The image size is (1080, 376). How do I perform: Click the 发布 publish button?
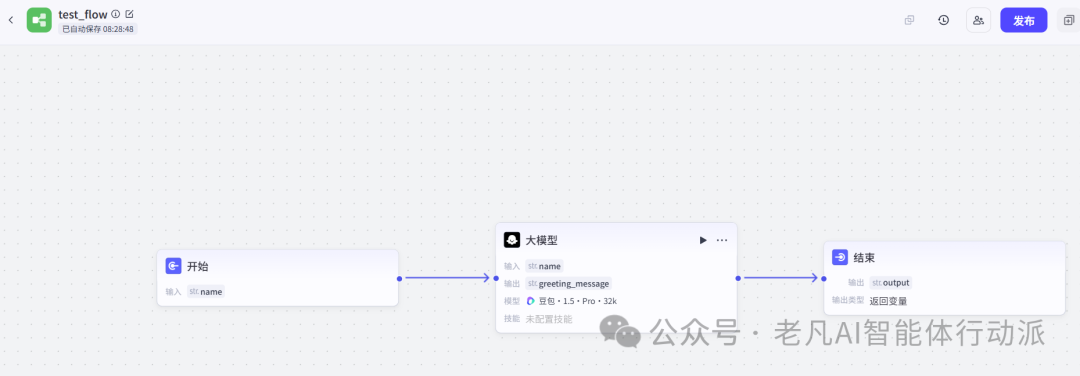click(x=1024, y=20)
